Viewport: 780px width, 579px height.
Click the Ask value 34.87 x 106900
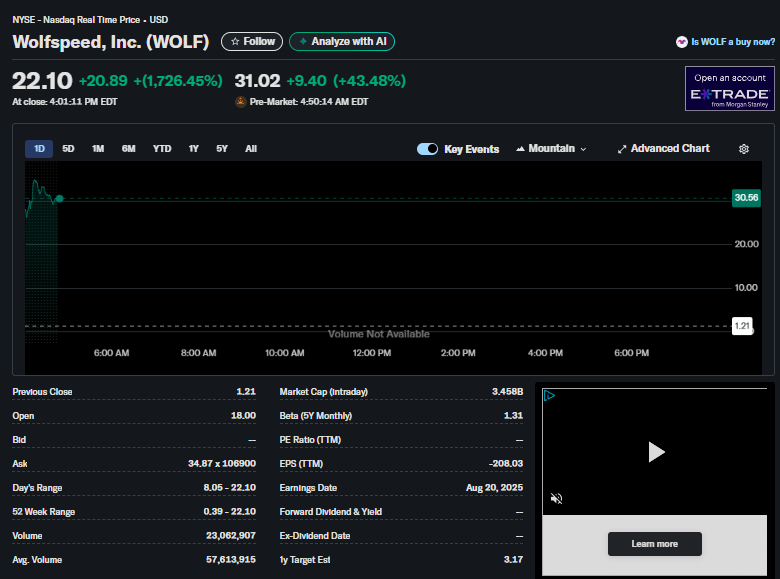(222, 464)
